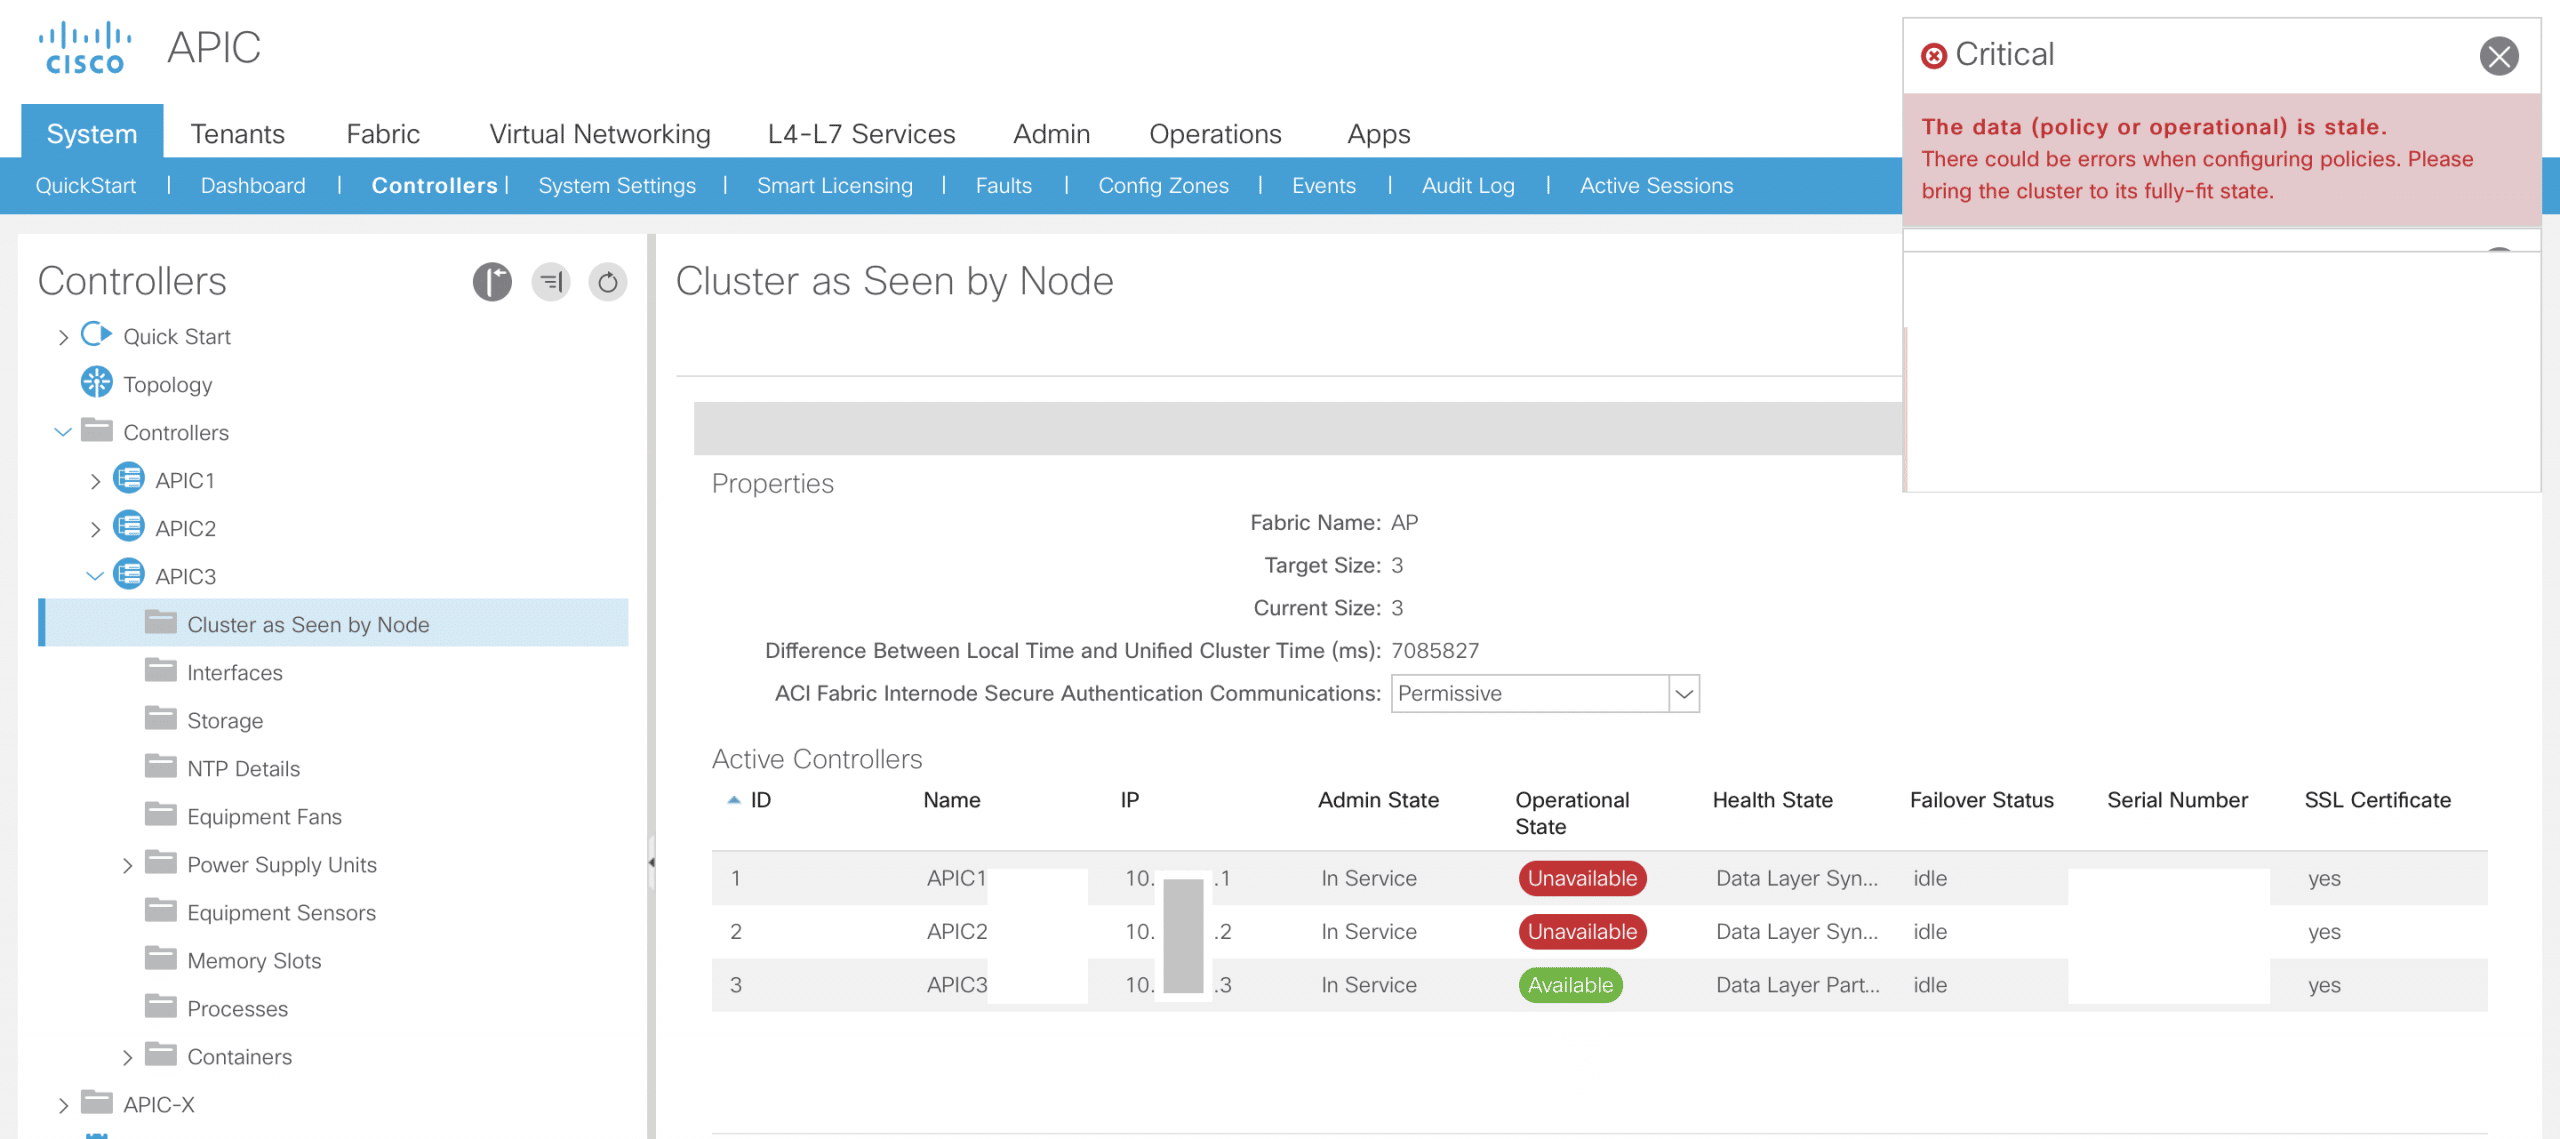Select the APIC1 controller node icon
The image size is (2560, 1139).
129,479
